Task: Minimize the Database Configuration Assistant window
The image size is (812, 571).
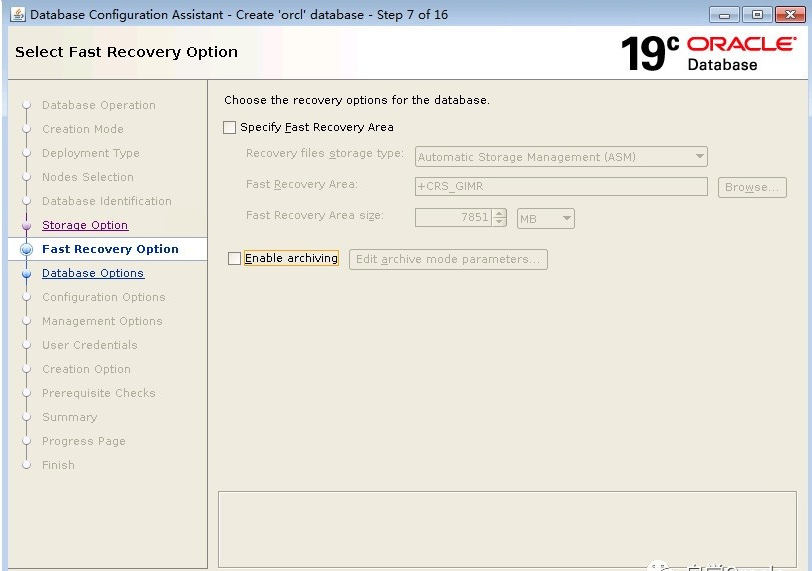Action: [x=724, y=14]
